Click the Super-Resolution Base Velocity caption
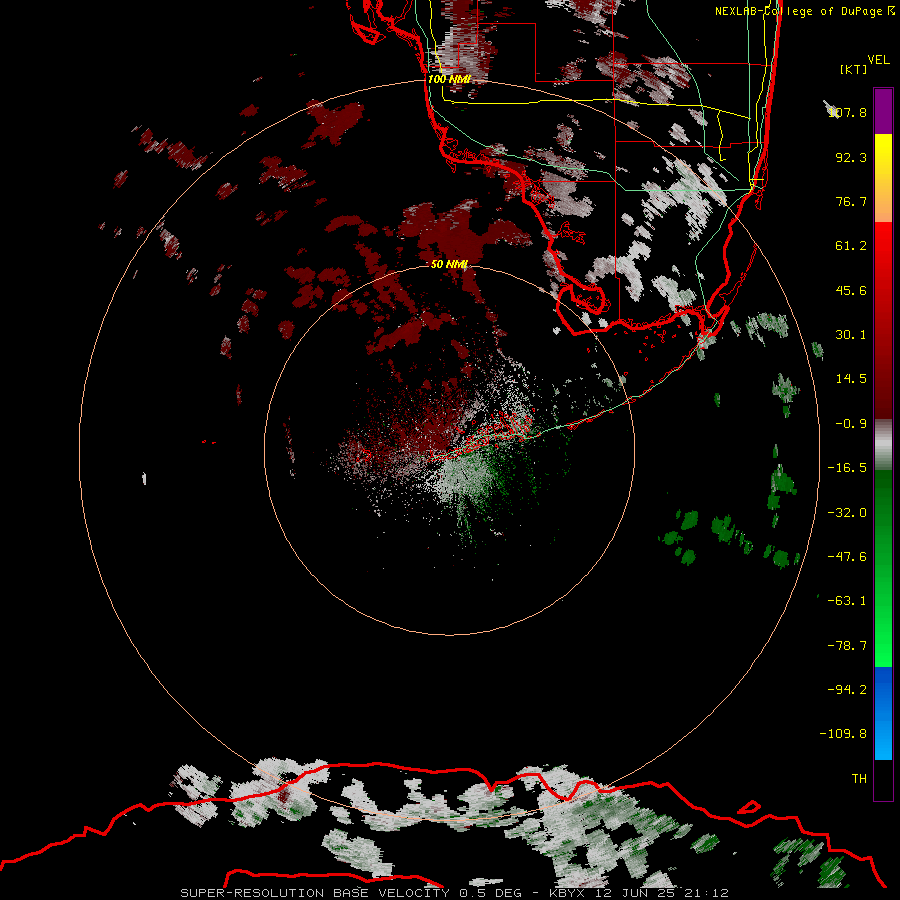900x900 pixels. pyautogui.click(x=454, y=893)
